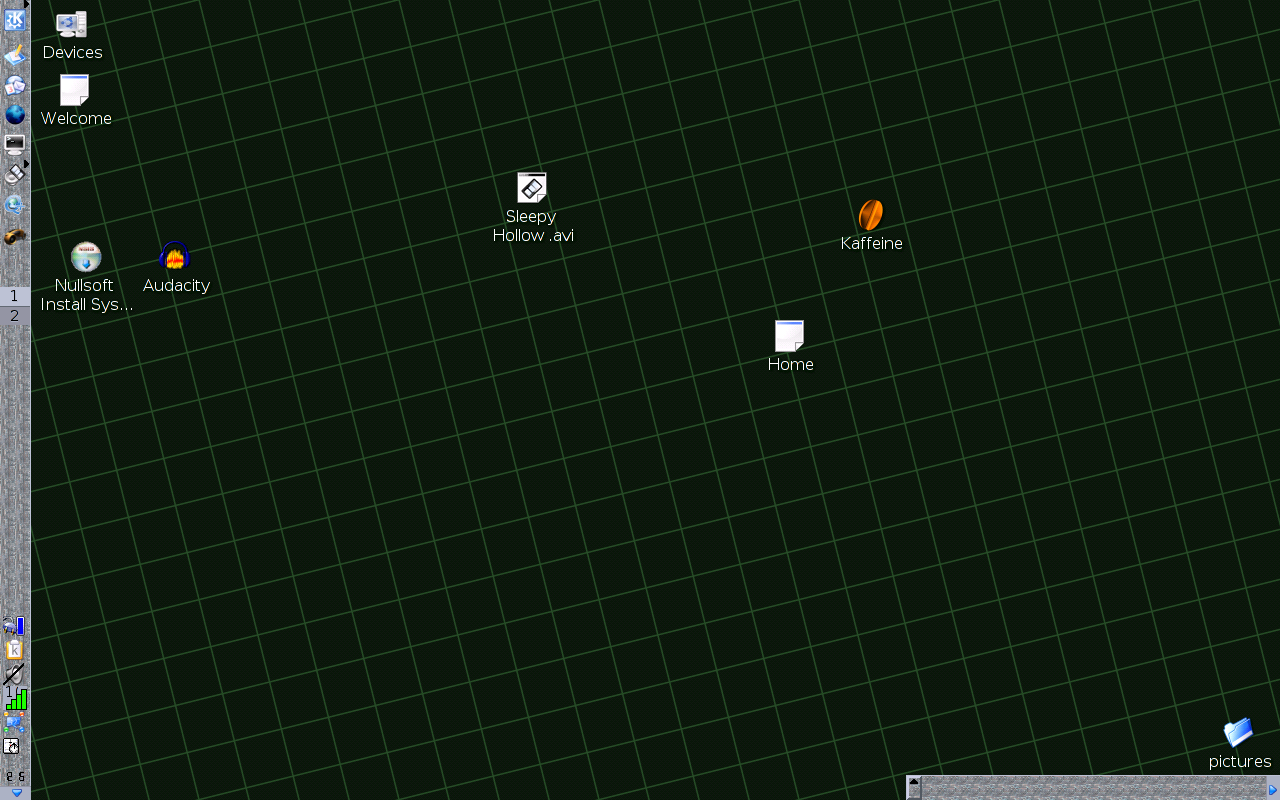Select the Sleepy Hollow .avi file
Screen dimensions: 1280x800
pos(532,188)
